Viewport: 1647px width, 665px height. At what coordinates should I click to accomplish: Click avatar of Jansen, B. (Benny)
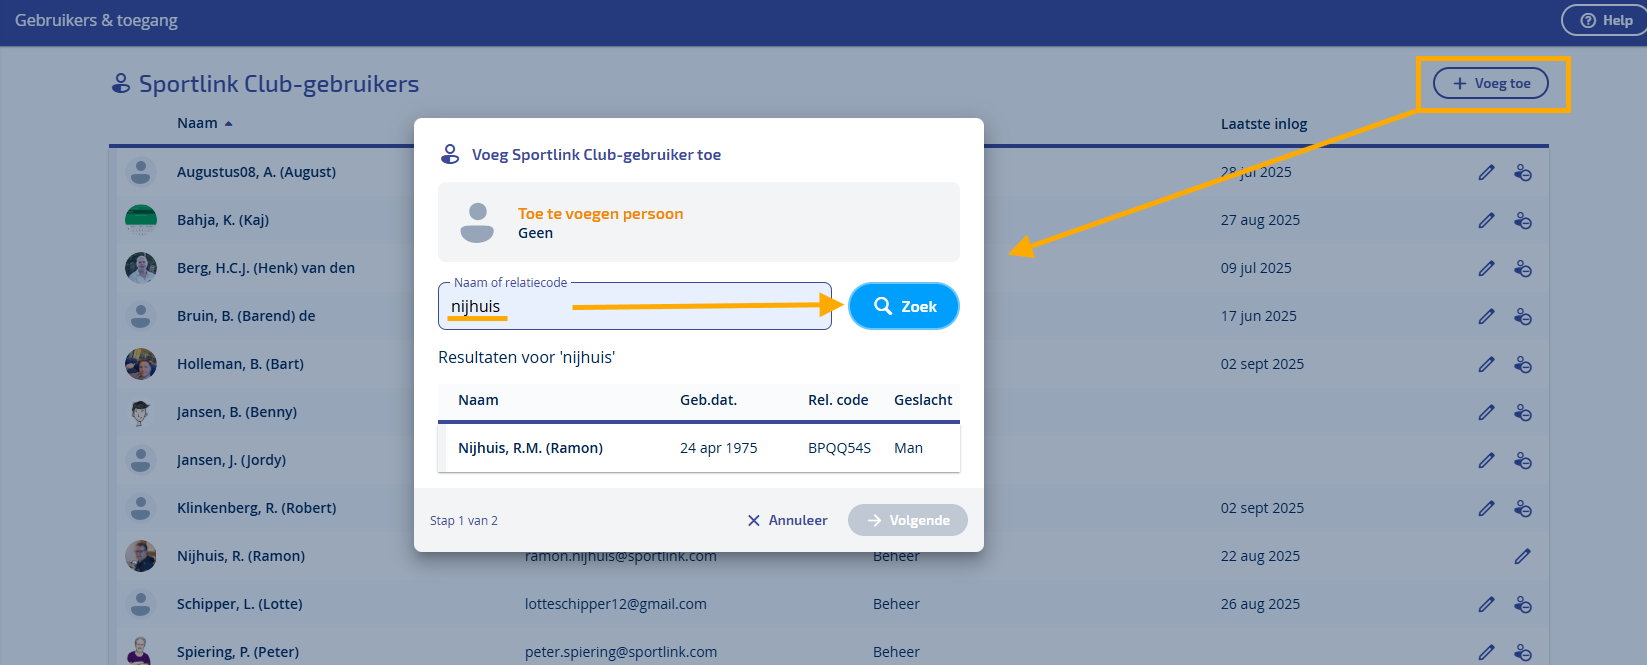141,412
